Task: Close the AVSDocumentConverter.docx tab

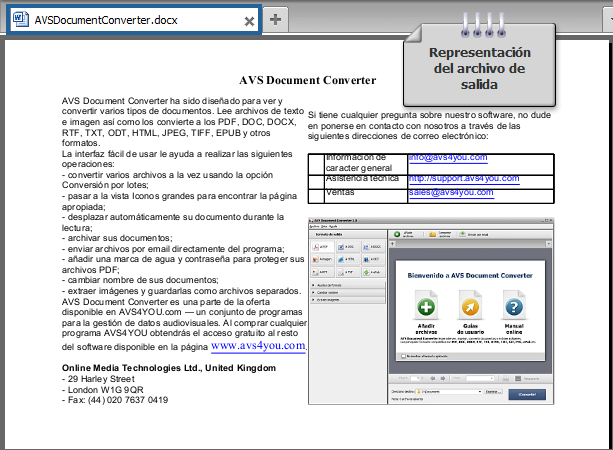Action: [249, 21]
